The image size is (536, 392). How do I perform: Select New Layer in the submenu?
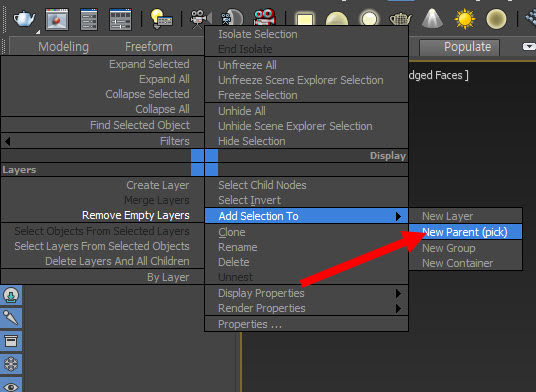[465, 216]
